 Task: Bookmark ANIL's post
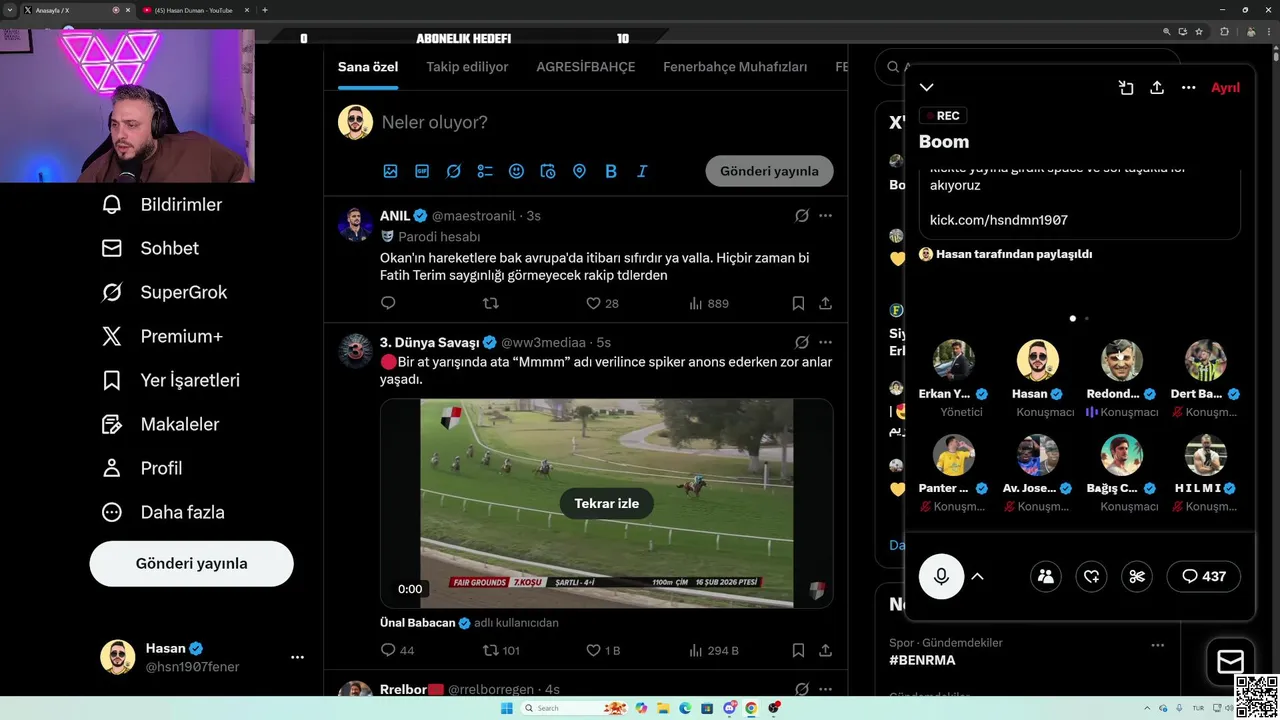point(798,303)
